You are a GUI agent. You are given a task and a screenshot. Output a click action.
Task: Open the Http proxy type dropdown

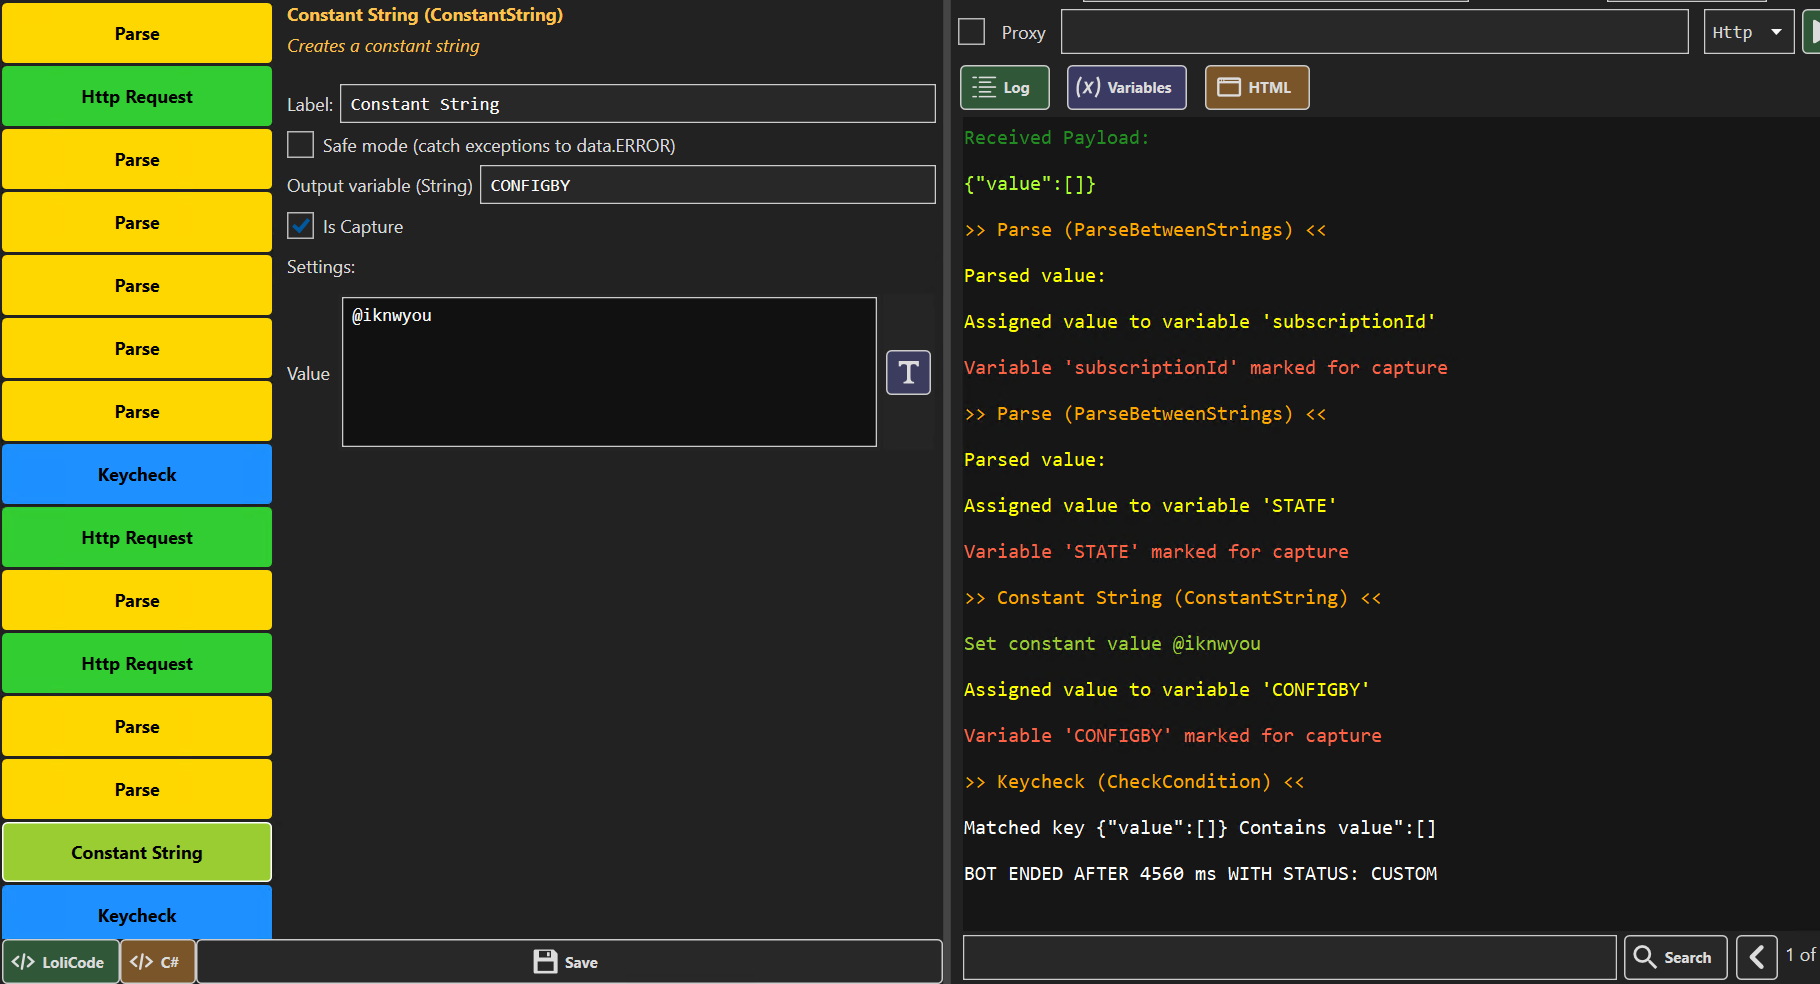(x=1747, y=32)
